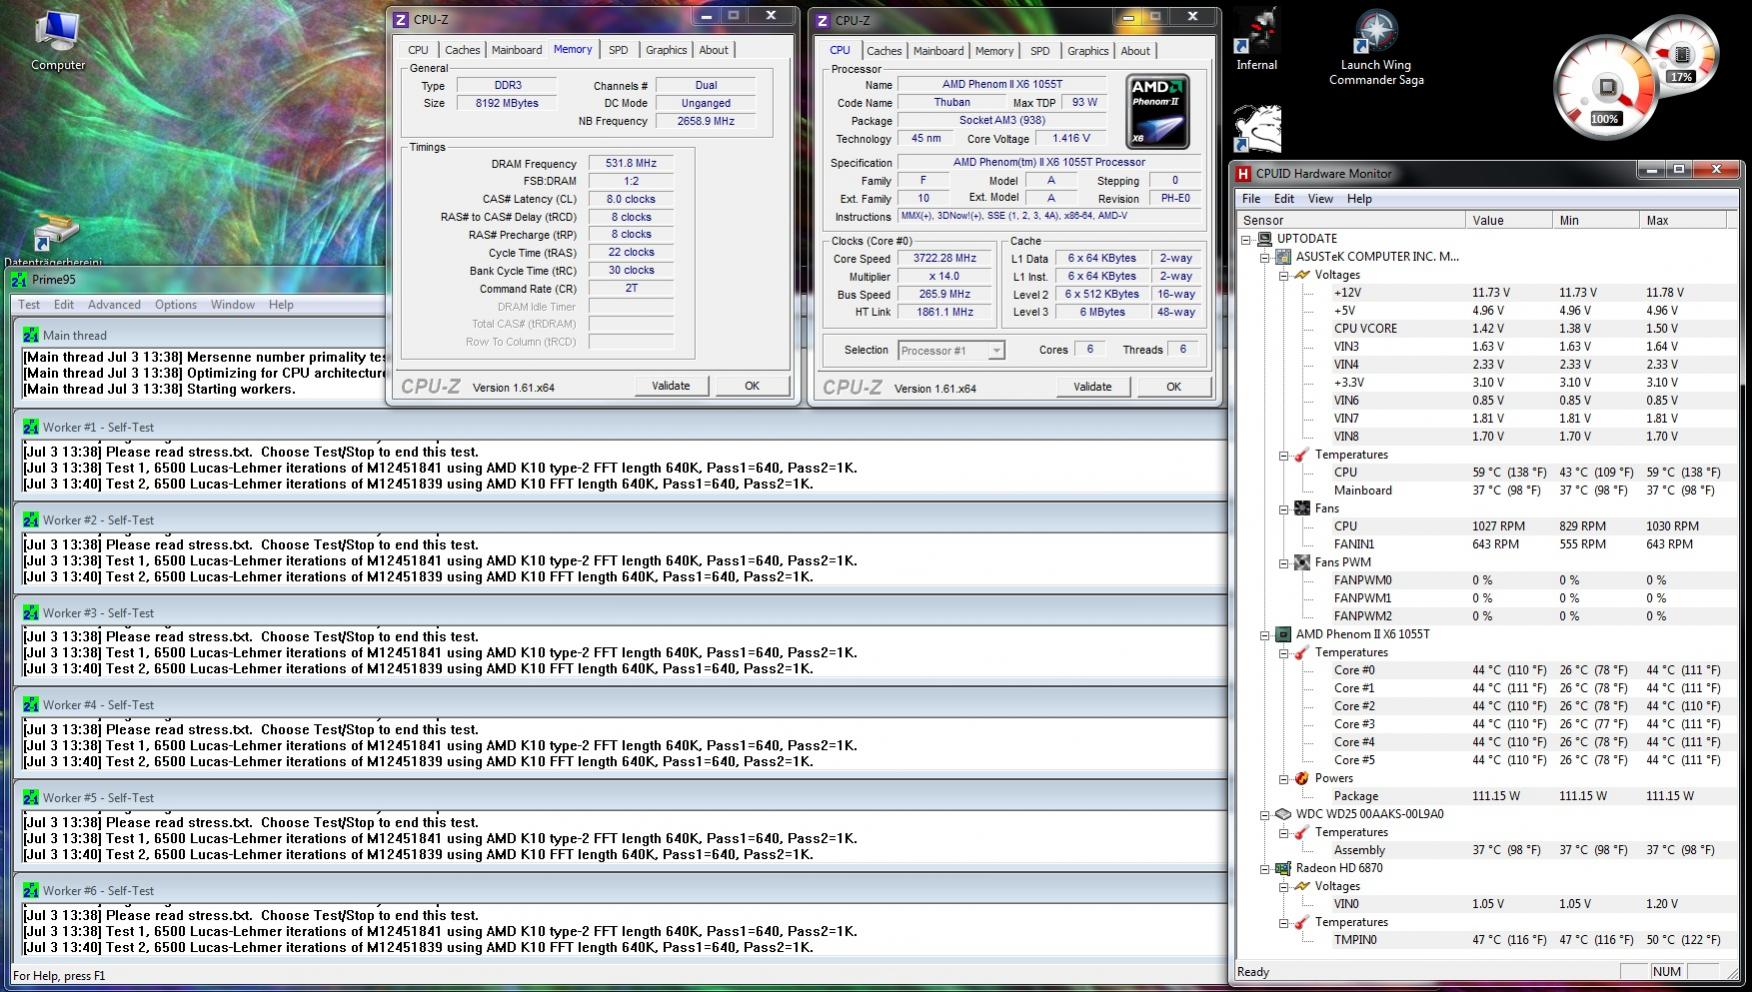Screen dimensions: 1752x992
Task: Open the Test menu in Prime95
Action: point(29,305)
